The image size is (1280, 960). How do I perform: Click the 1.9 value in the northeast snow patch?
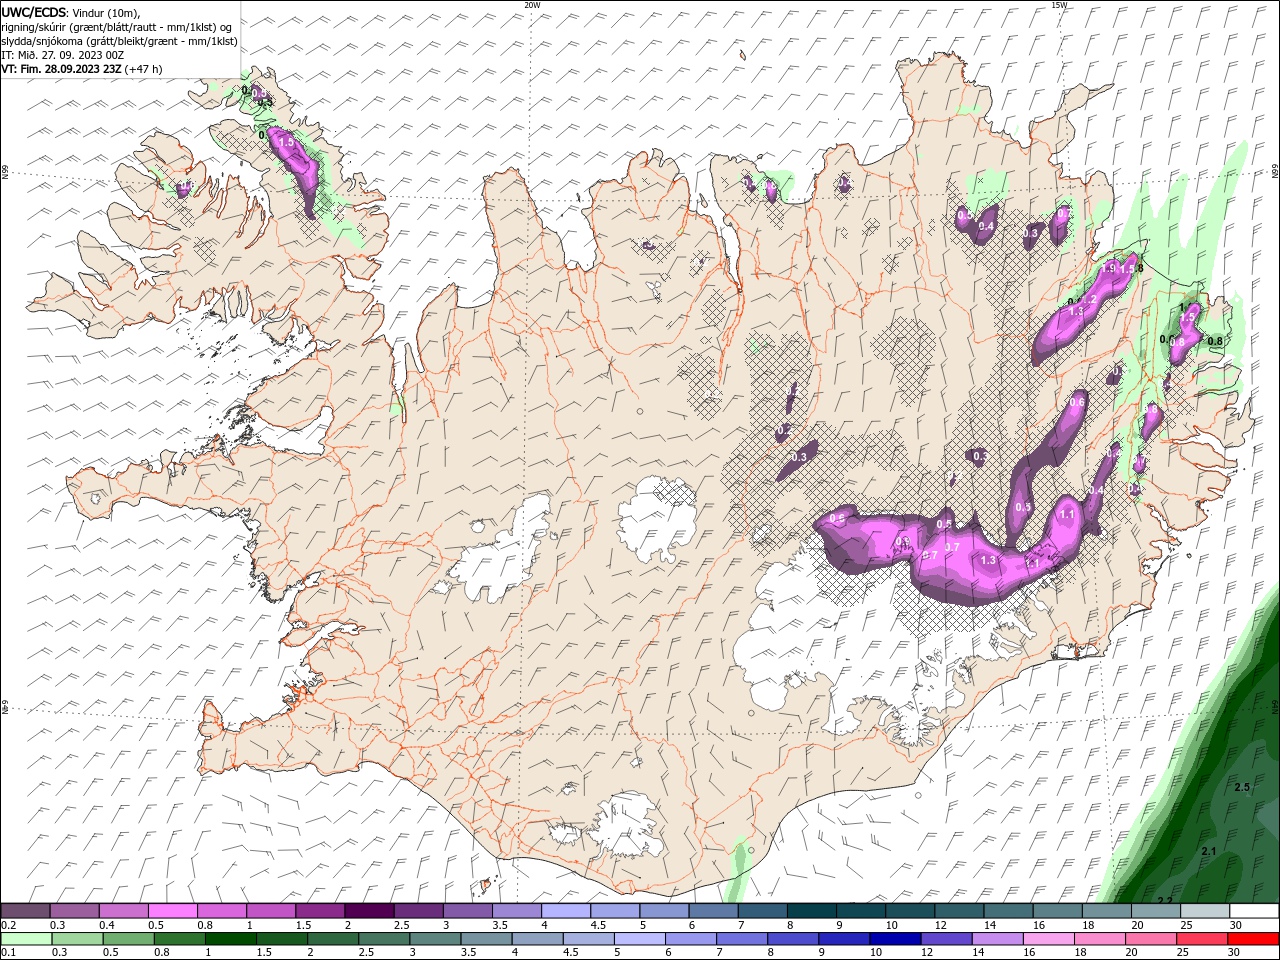point(1108,268)
